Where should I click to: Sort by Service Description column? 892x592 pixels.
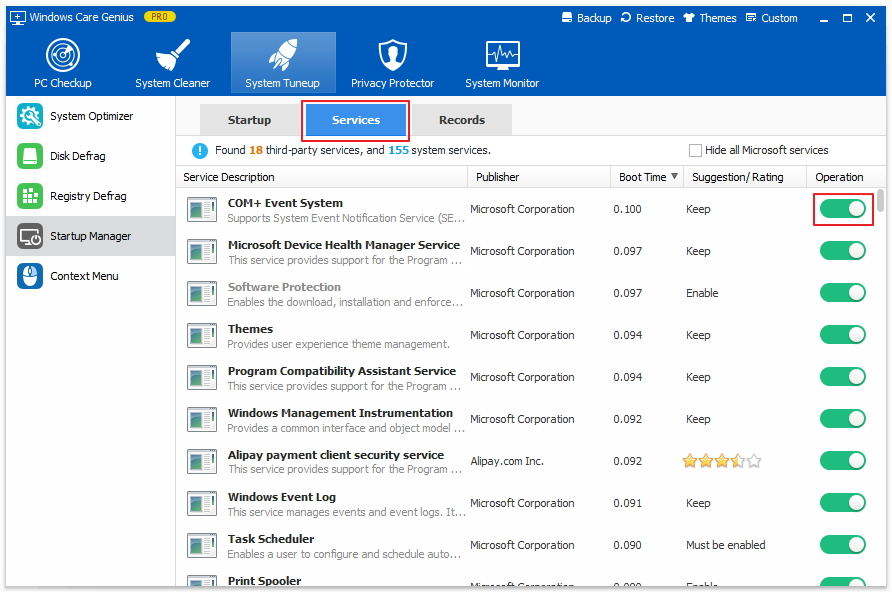(x=321, y=177)
